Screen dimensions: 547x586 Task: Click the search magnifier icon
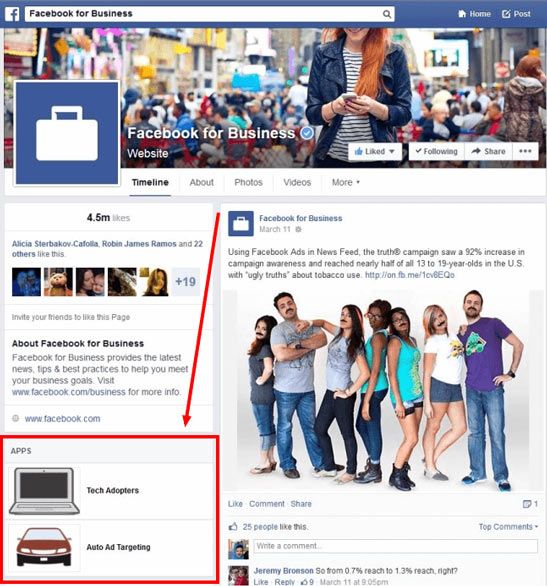[x=387, y=14]
